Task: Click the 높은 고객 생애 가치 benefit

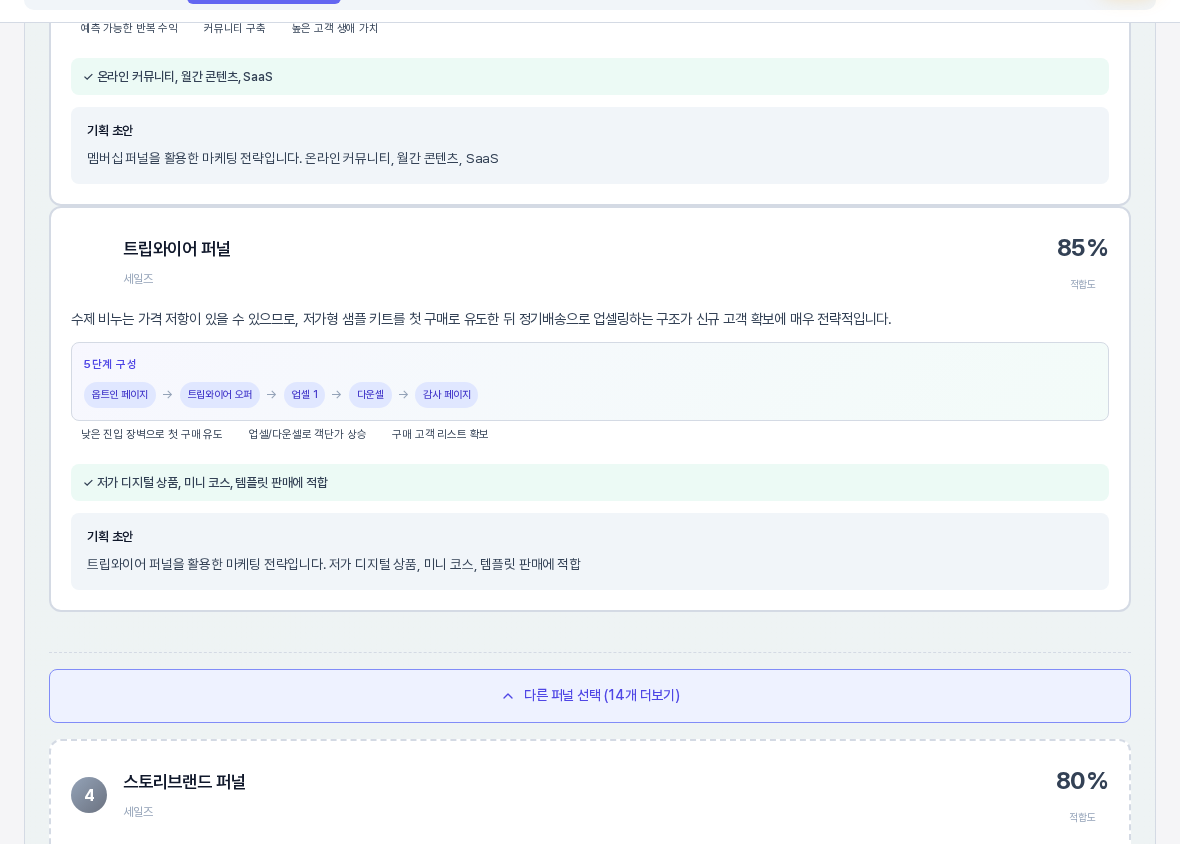Action: click(335, 29)
